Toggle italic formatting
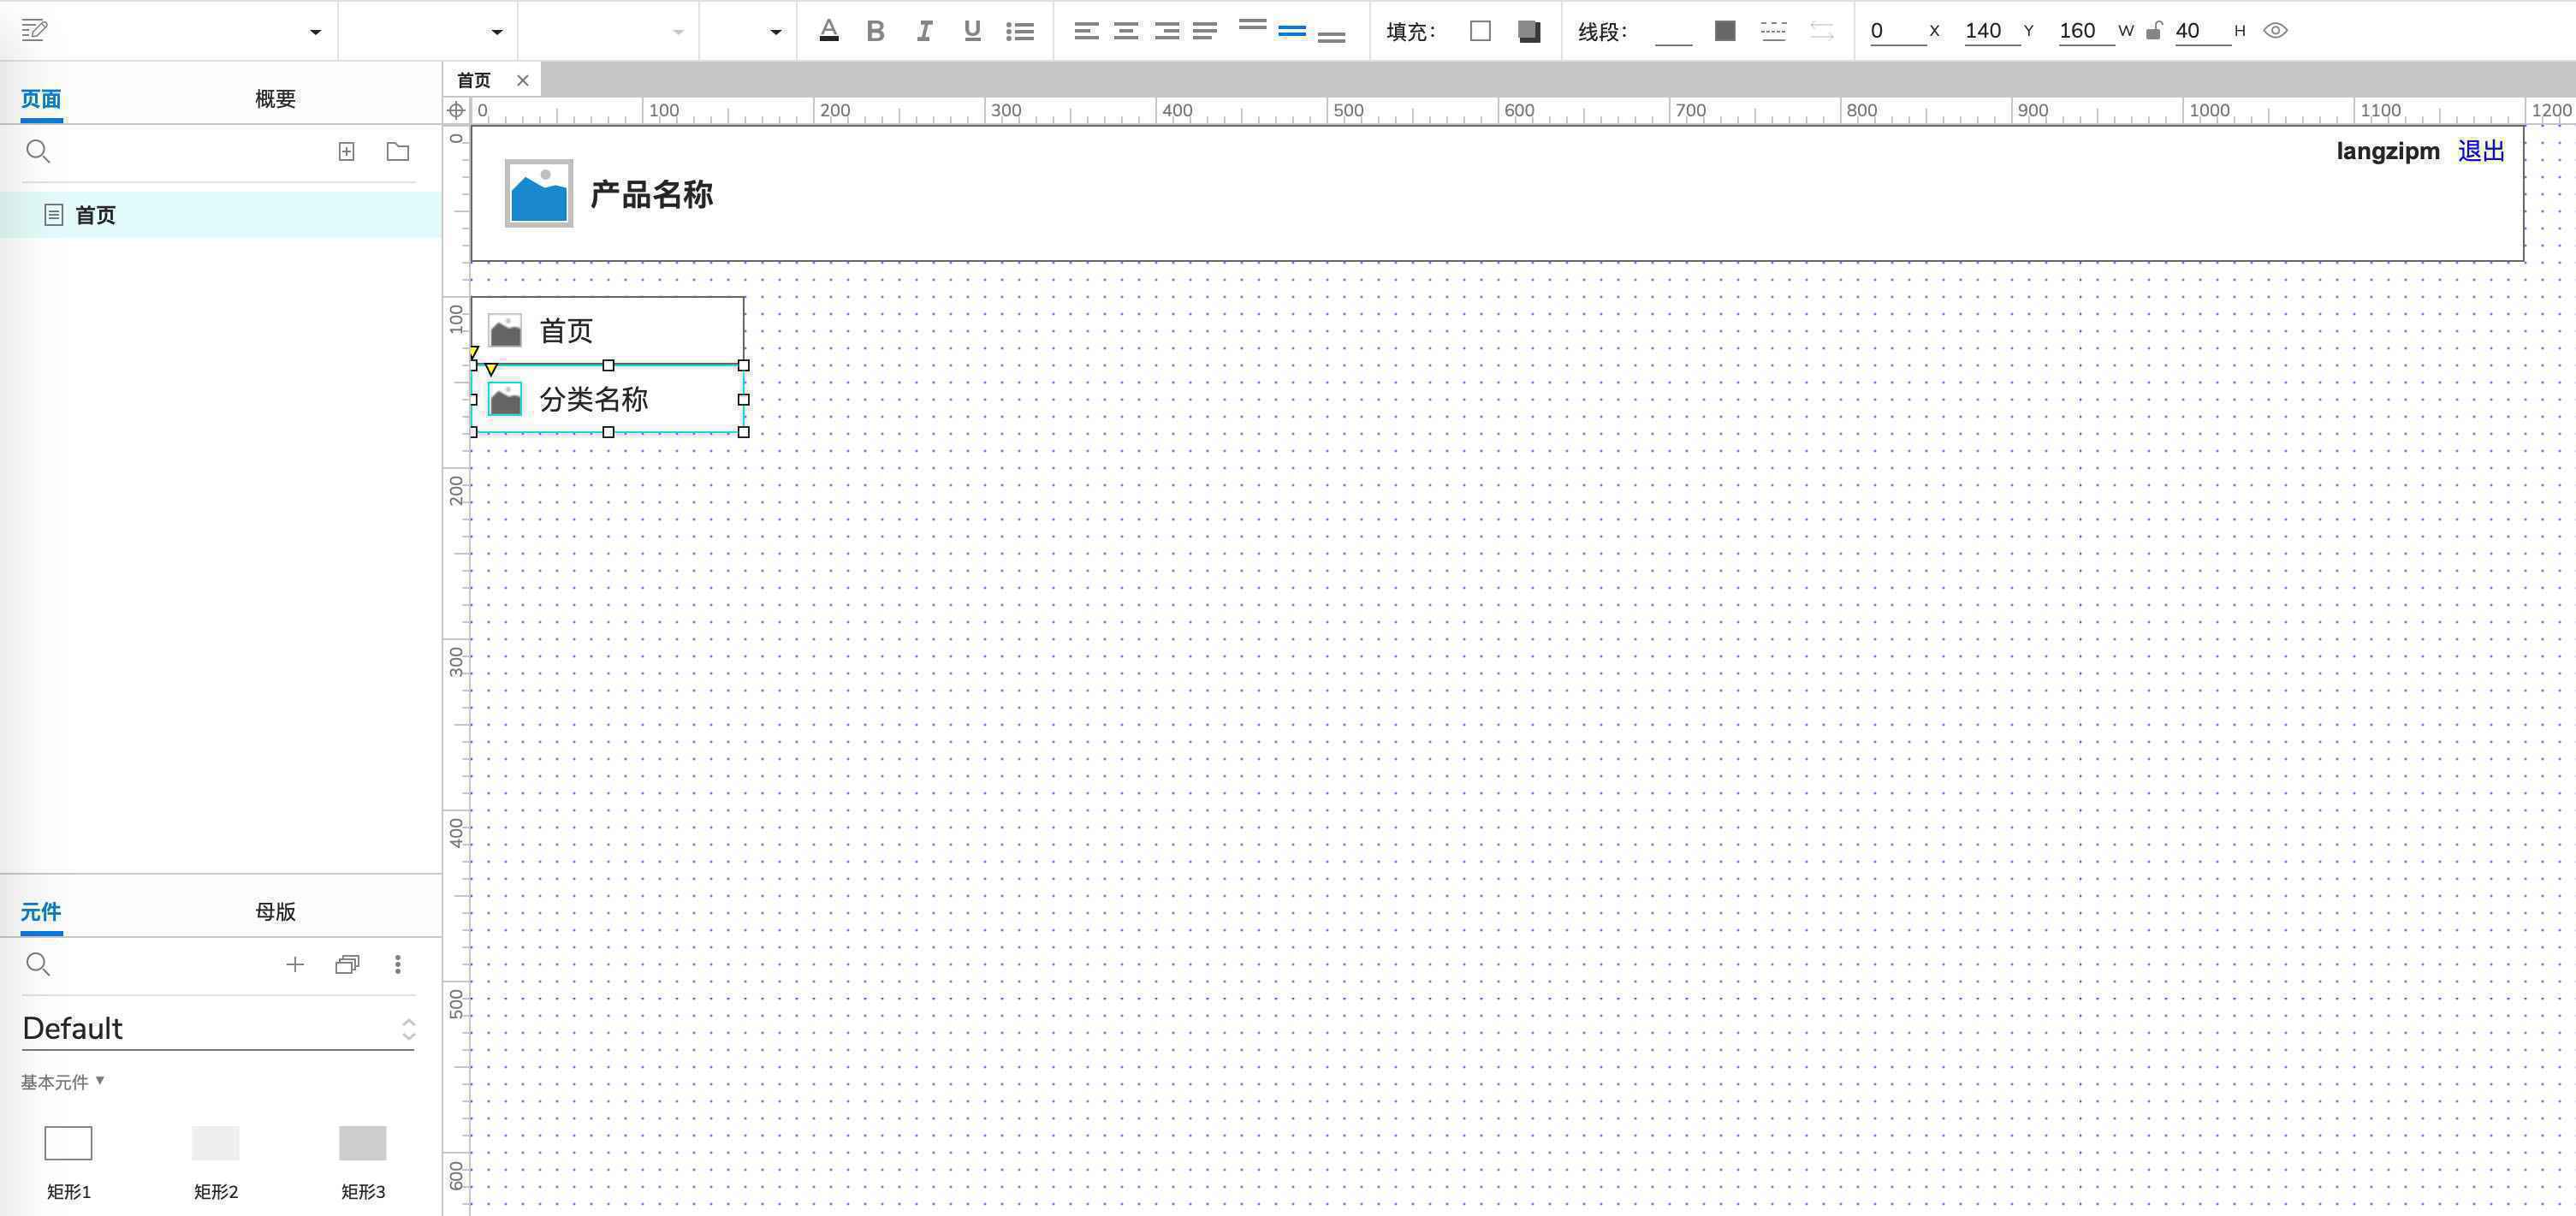Screen dimensions: 2576x1216 [x=924, y=31]
